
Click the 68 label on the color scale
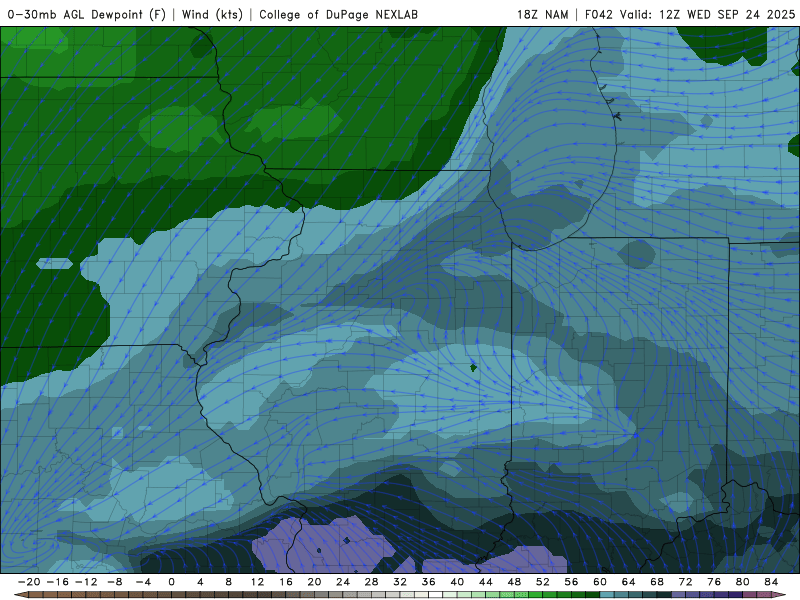[657, 582]
